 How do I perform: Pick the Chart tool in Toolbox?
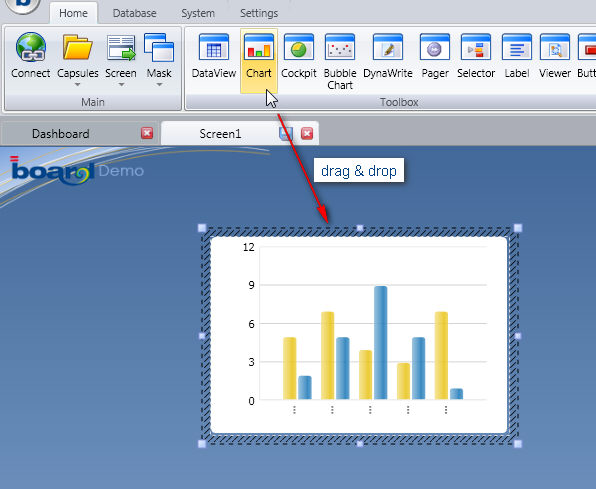(x=258, y=61)
